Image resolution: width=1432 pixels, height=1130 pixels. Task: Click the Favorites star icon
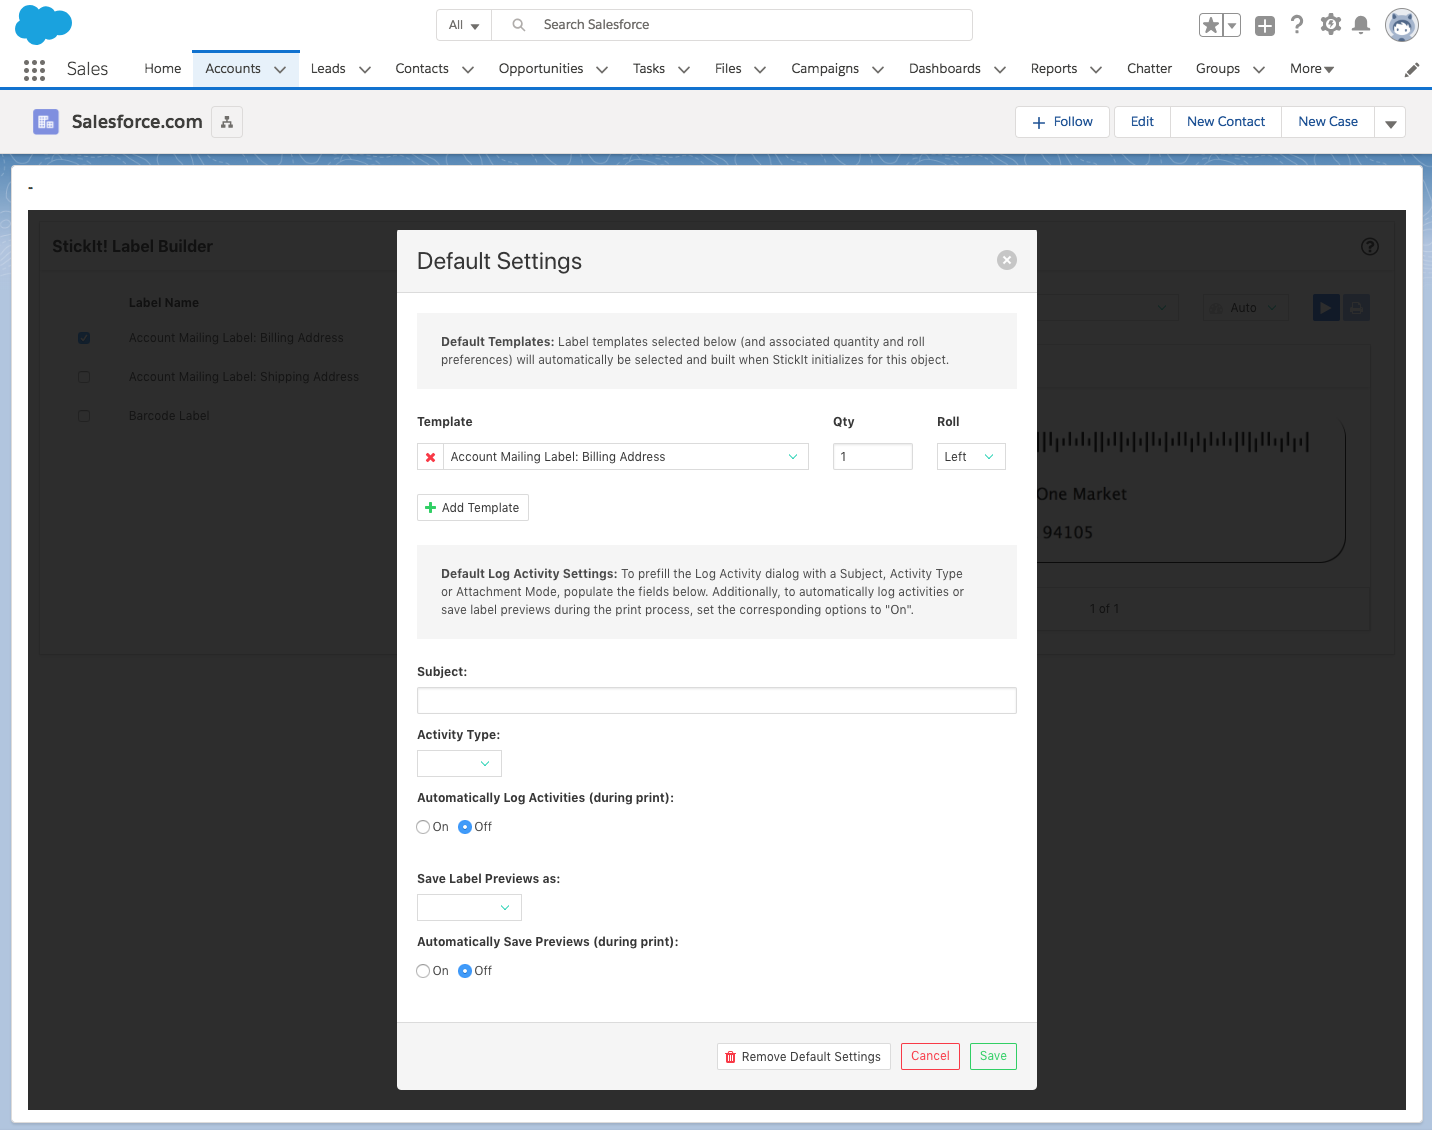(x=1210, y=25)
